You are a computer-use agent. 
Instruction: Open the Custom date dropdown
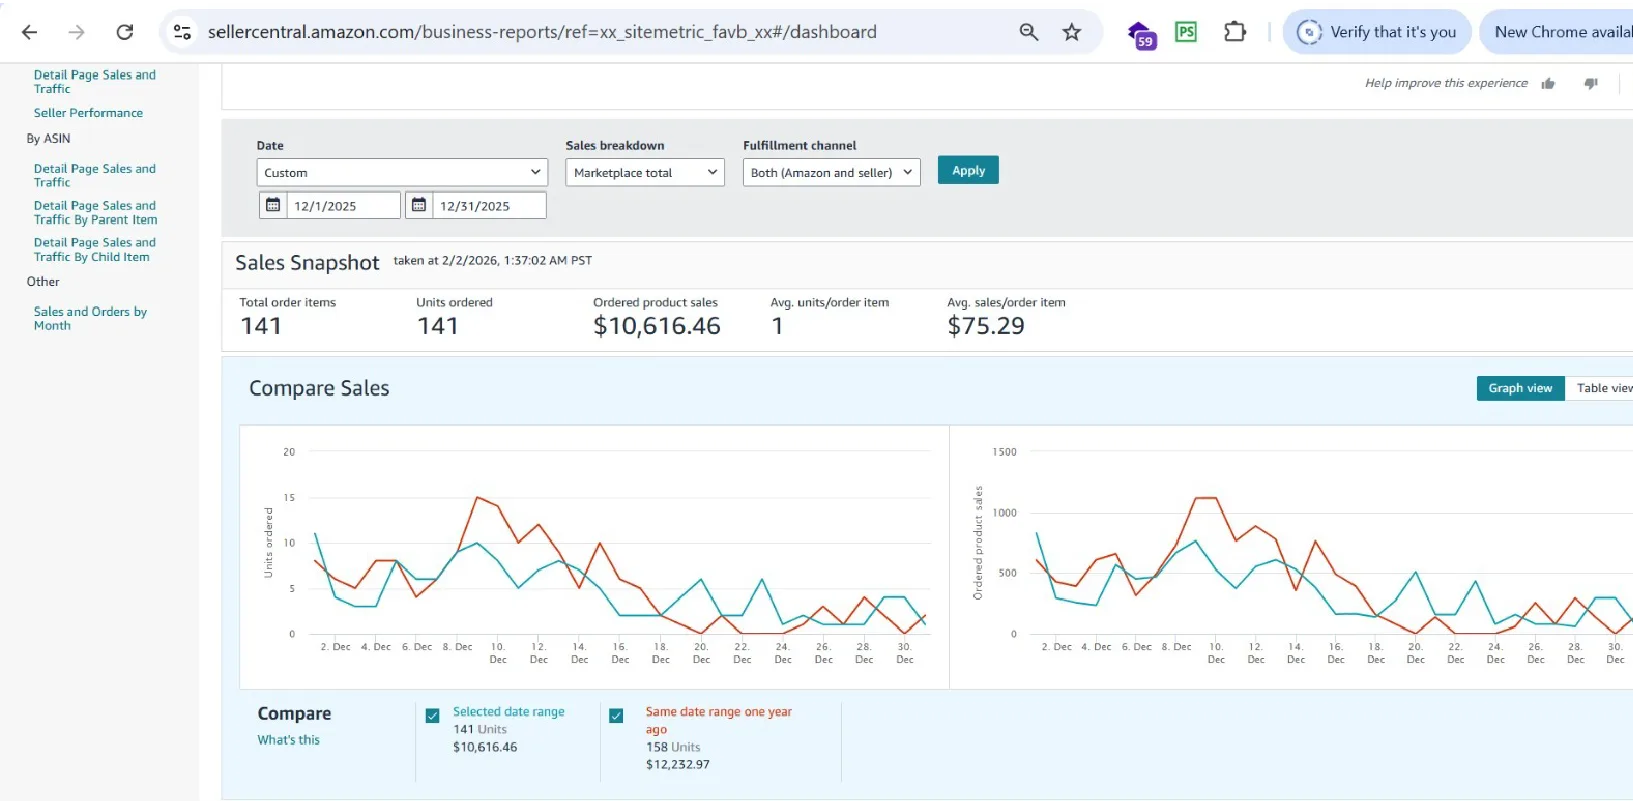click(402, 173)
